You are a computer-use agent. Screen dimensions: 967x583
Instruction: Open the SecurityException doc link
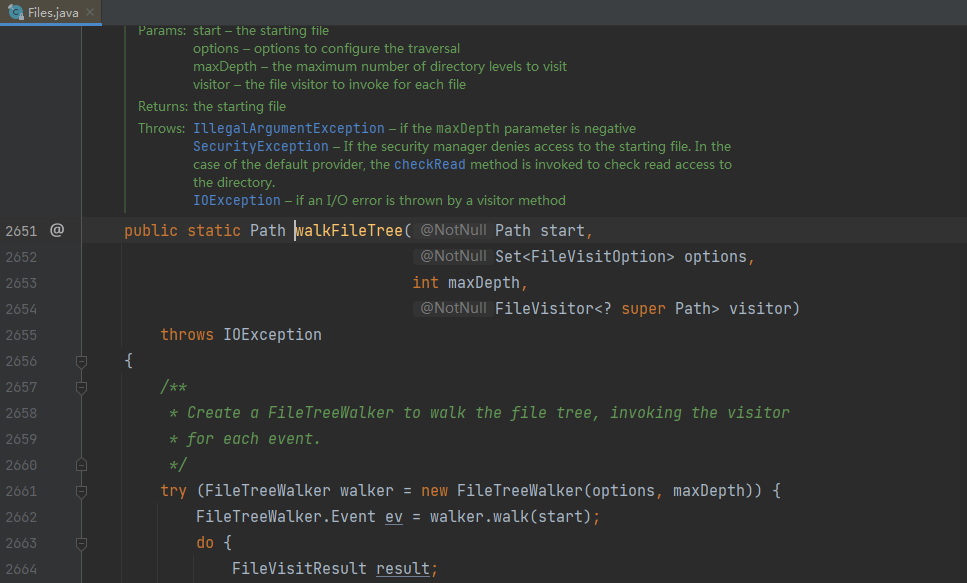tap(261, 146)
